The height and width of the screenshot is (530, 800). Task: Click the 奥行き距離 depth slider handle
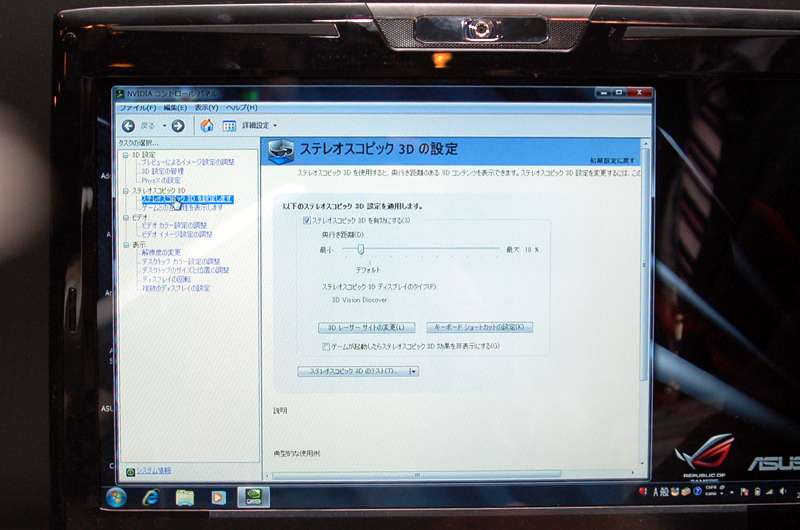[x=360, y=249]
